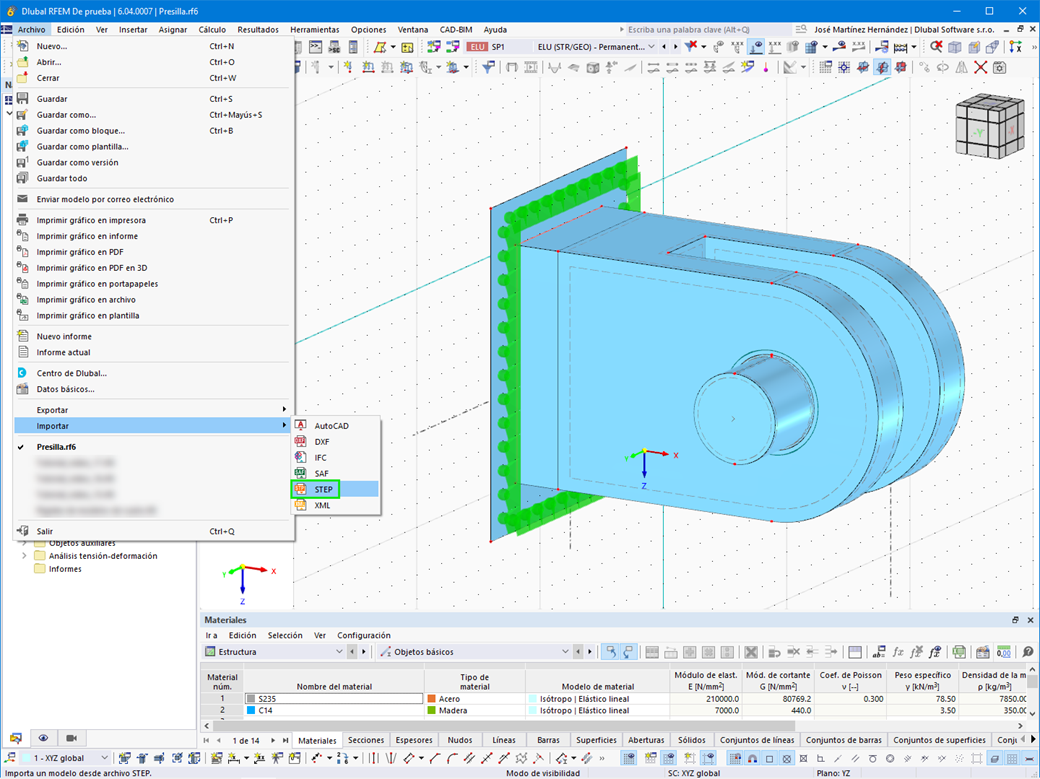The image size is (1040, 779).
Task: Open the CAD-BIM menu
Action: [x=456, y=29]
